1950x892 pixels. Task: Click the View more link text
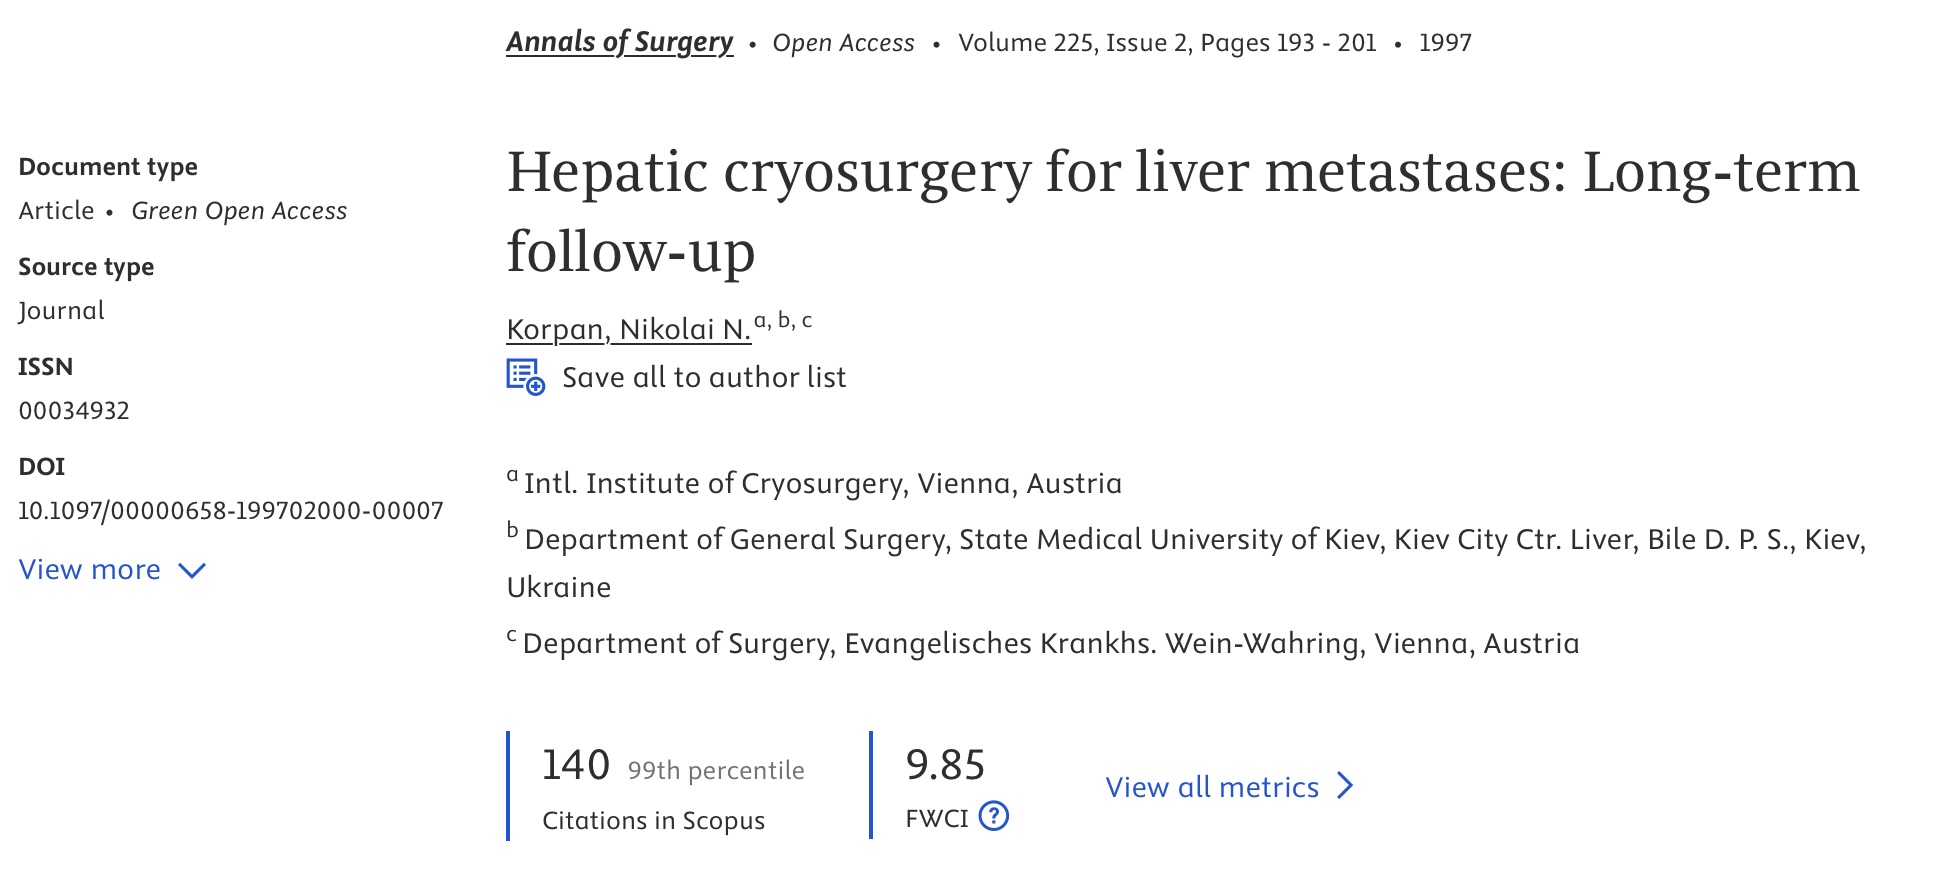90,570
